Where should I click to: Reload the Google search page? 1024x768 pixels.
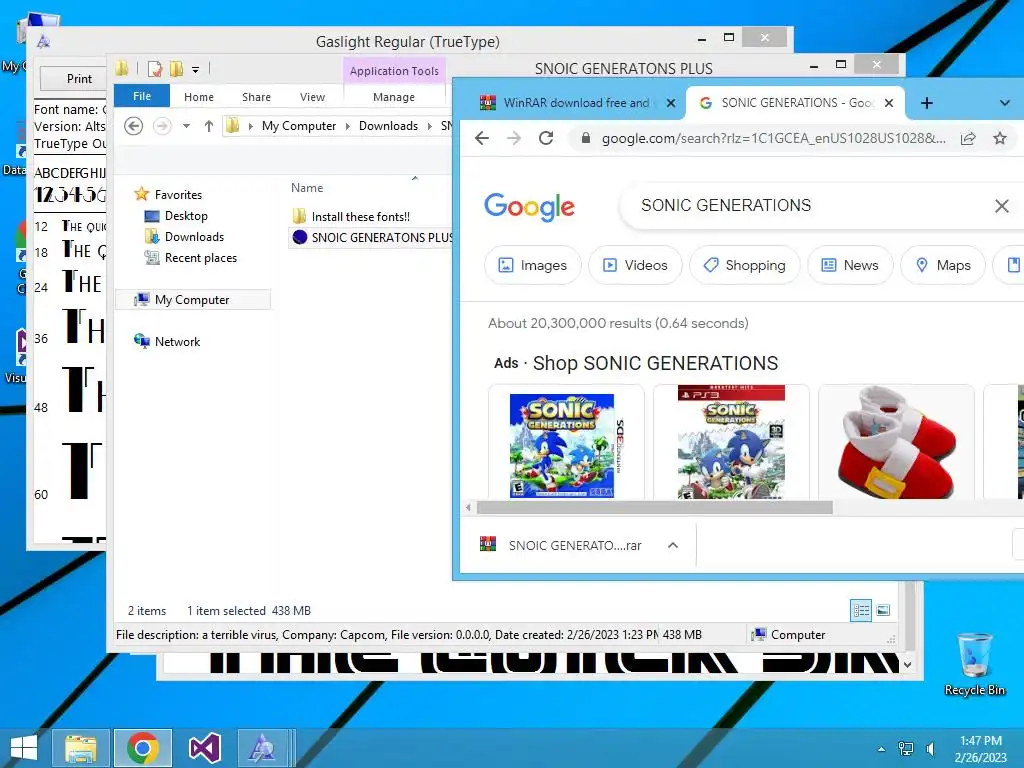[546, 138]
